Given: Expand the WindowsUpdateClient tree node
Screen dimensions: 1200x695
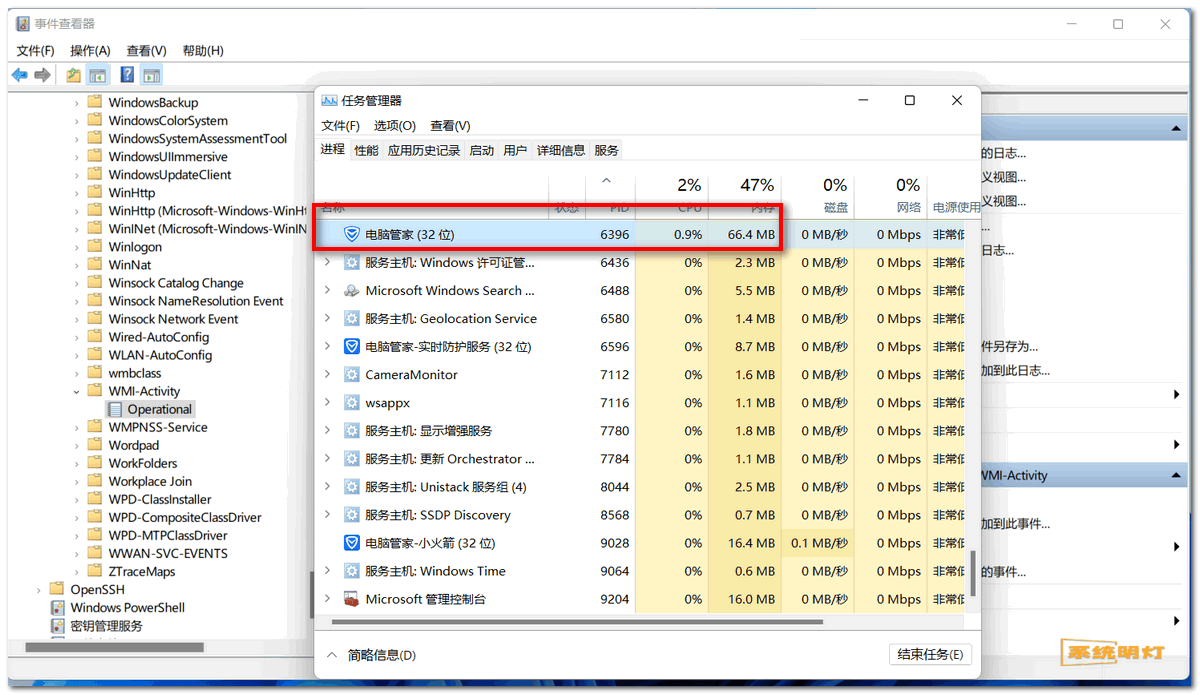Looking at the screenshot, I should (77, 175).
